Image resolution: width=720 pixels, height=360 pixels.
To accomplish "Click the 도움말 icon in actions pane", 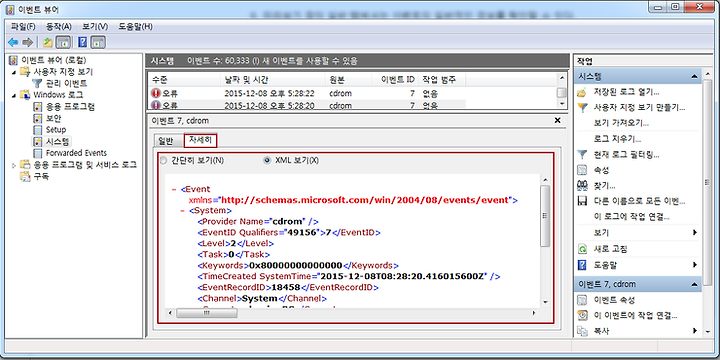I will 582,265.
